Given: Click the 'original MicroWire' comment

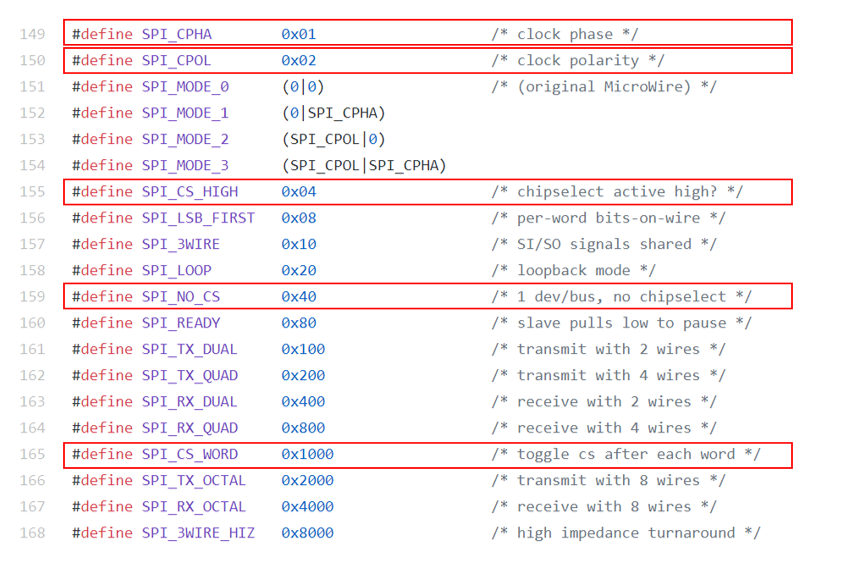Looking at the screenshot, I should [604, 87].
